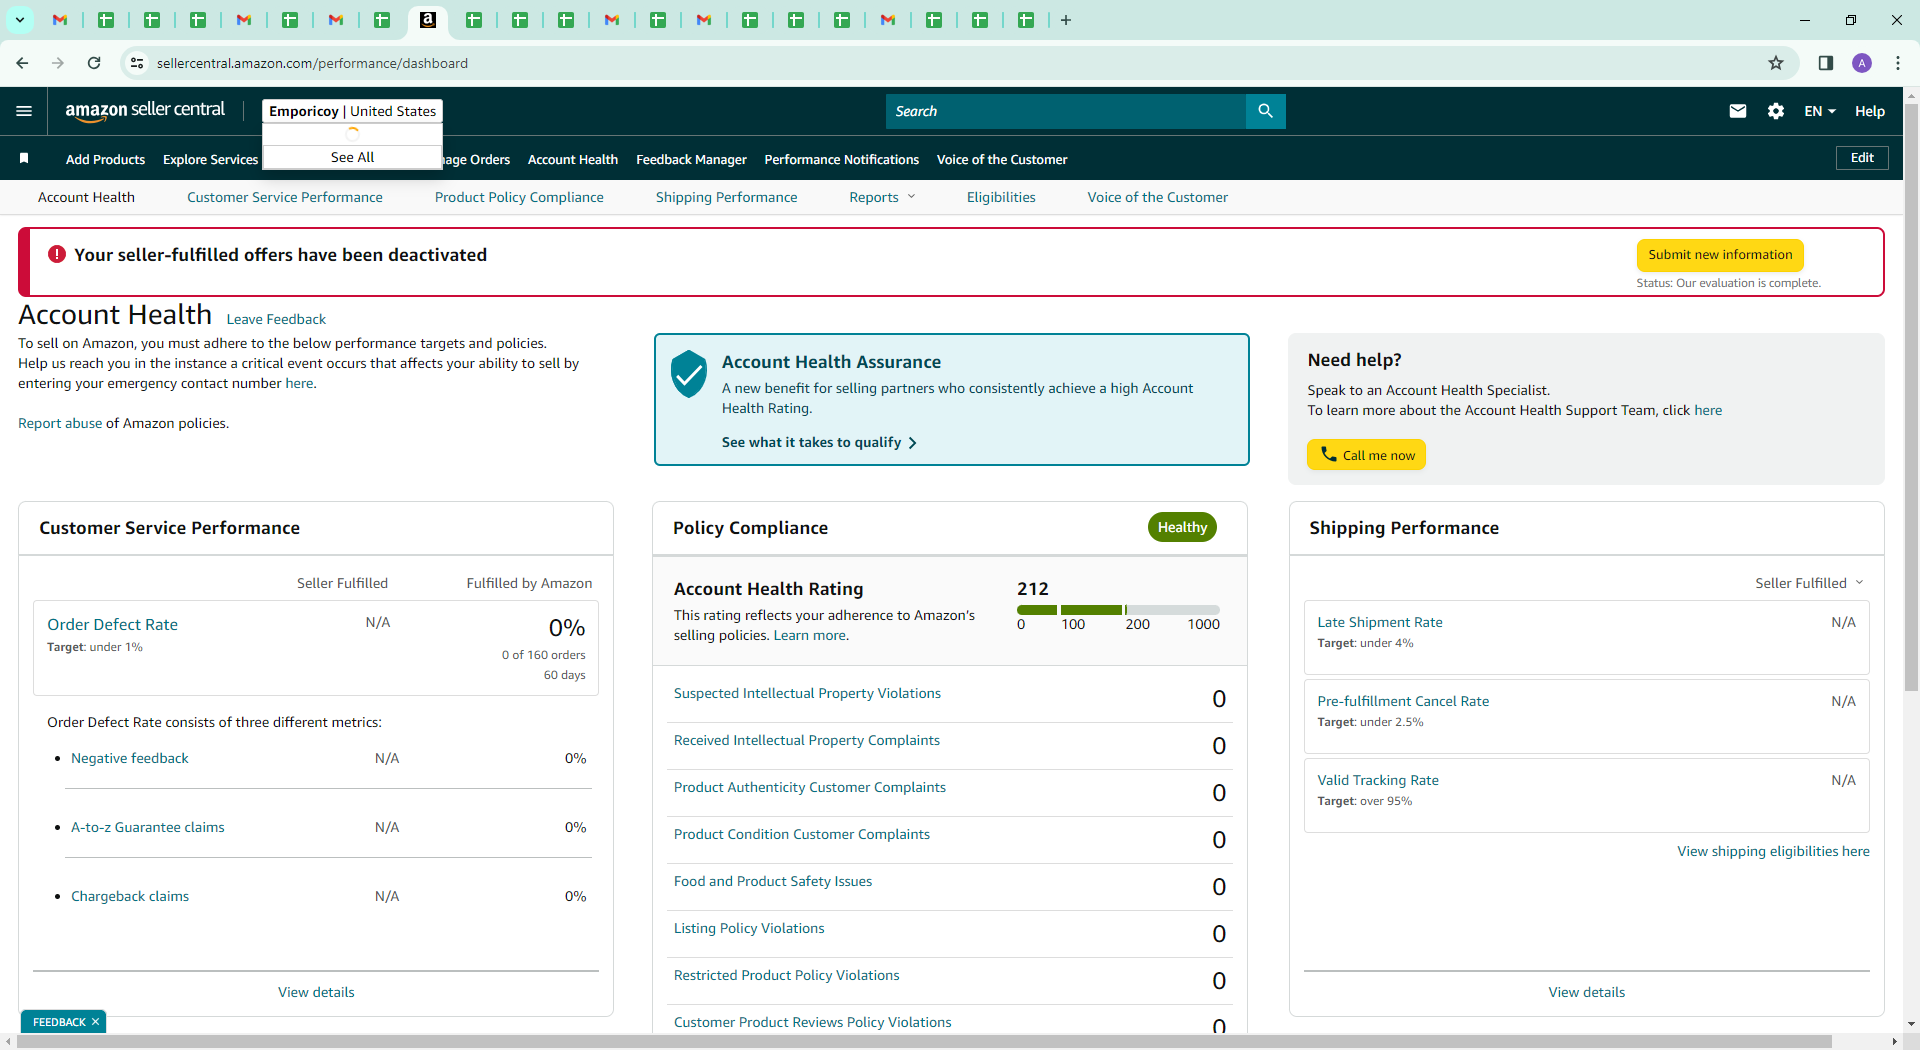Image resolution: width=1920 pixels, height=1050 pixels.
Task: Open the Emporicoy United States account switcher
Action: [x=352, y=111]
